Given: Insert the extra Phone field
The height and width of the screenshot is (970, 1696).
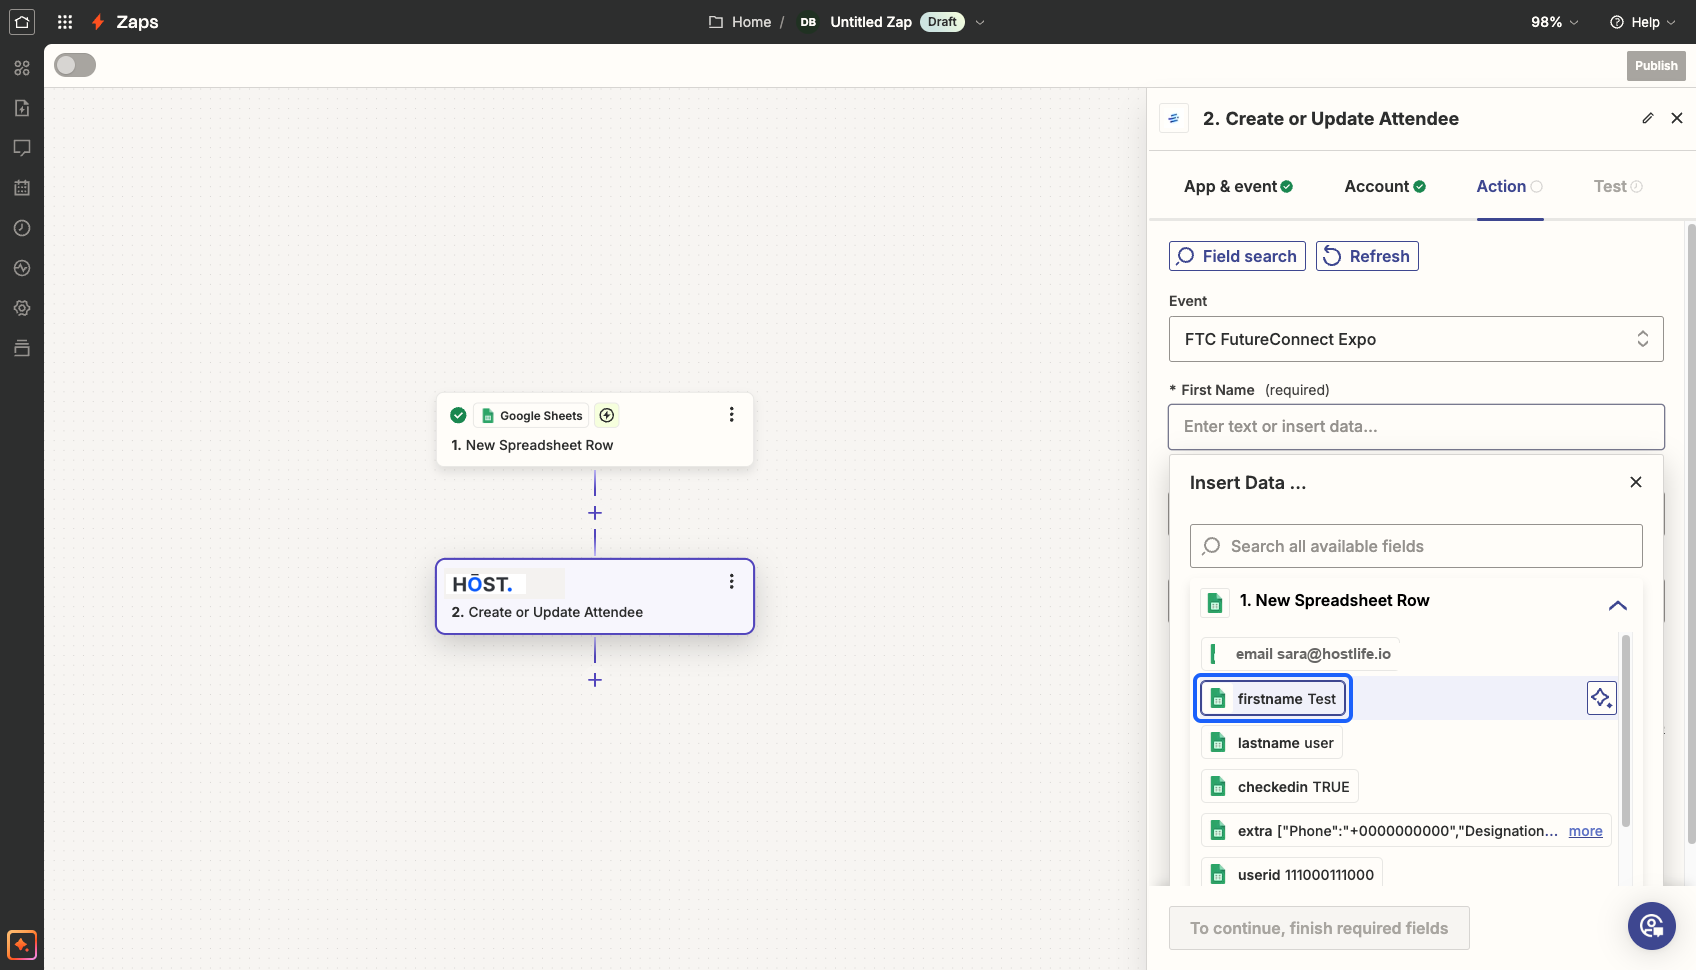Looking at the screenshot, I should click(x=1406, y=830).
